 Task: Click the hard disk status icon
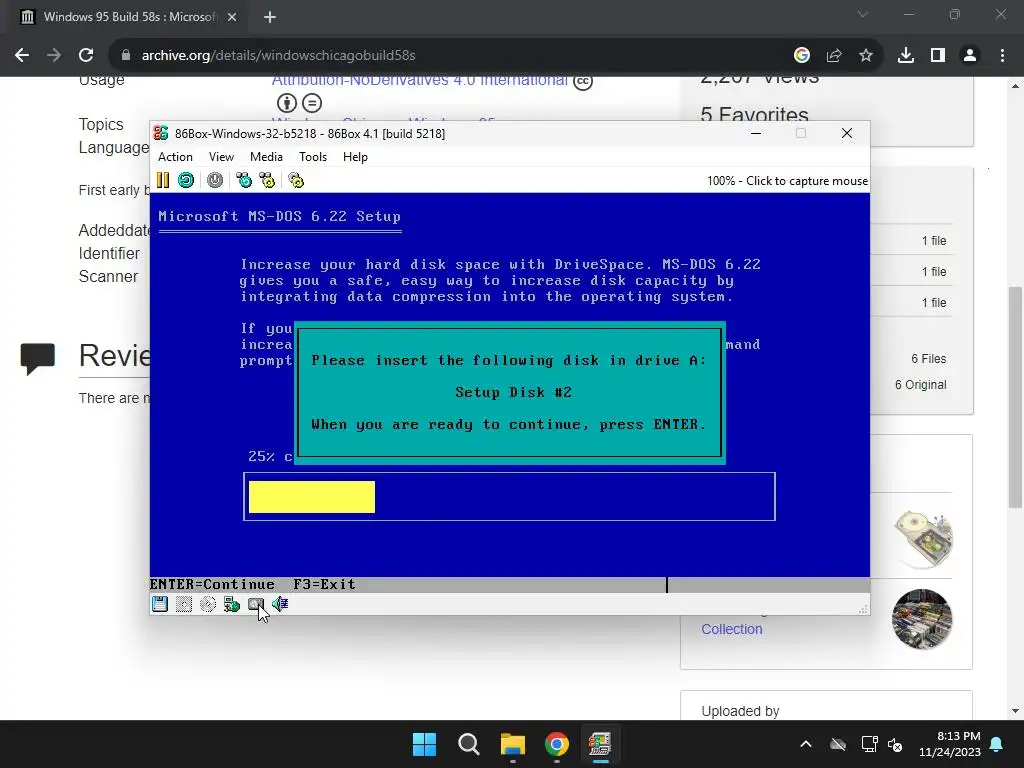pyautogui.click(x=255, y=604)
